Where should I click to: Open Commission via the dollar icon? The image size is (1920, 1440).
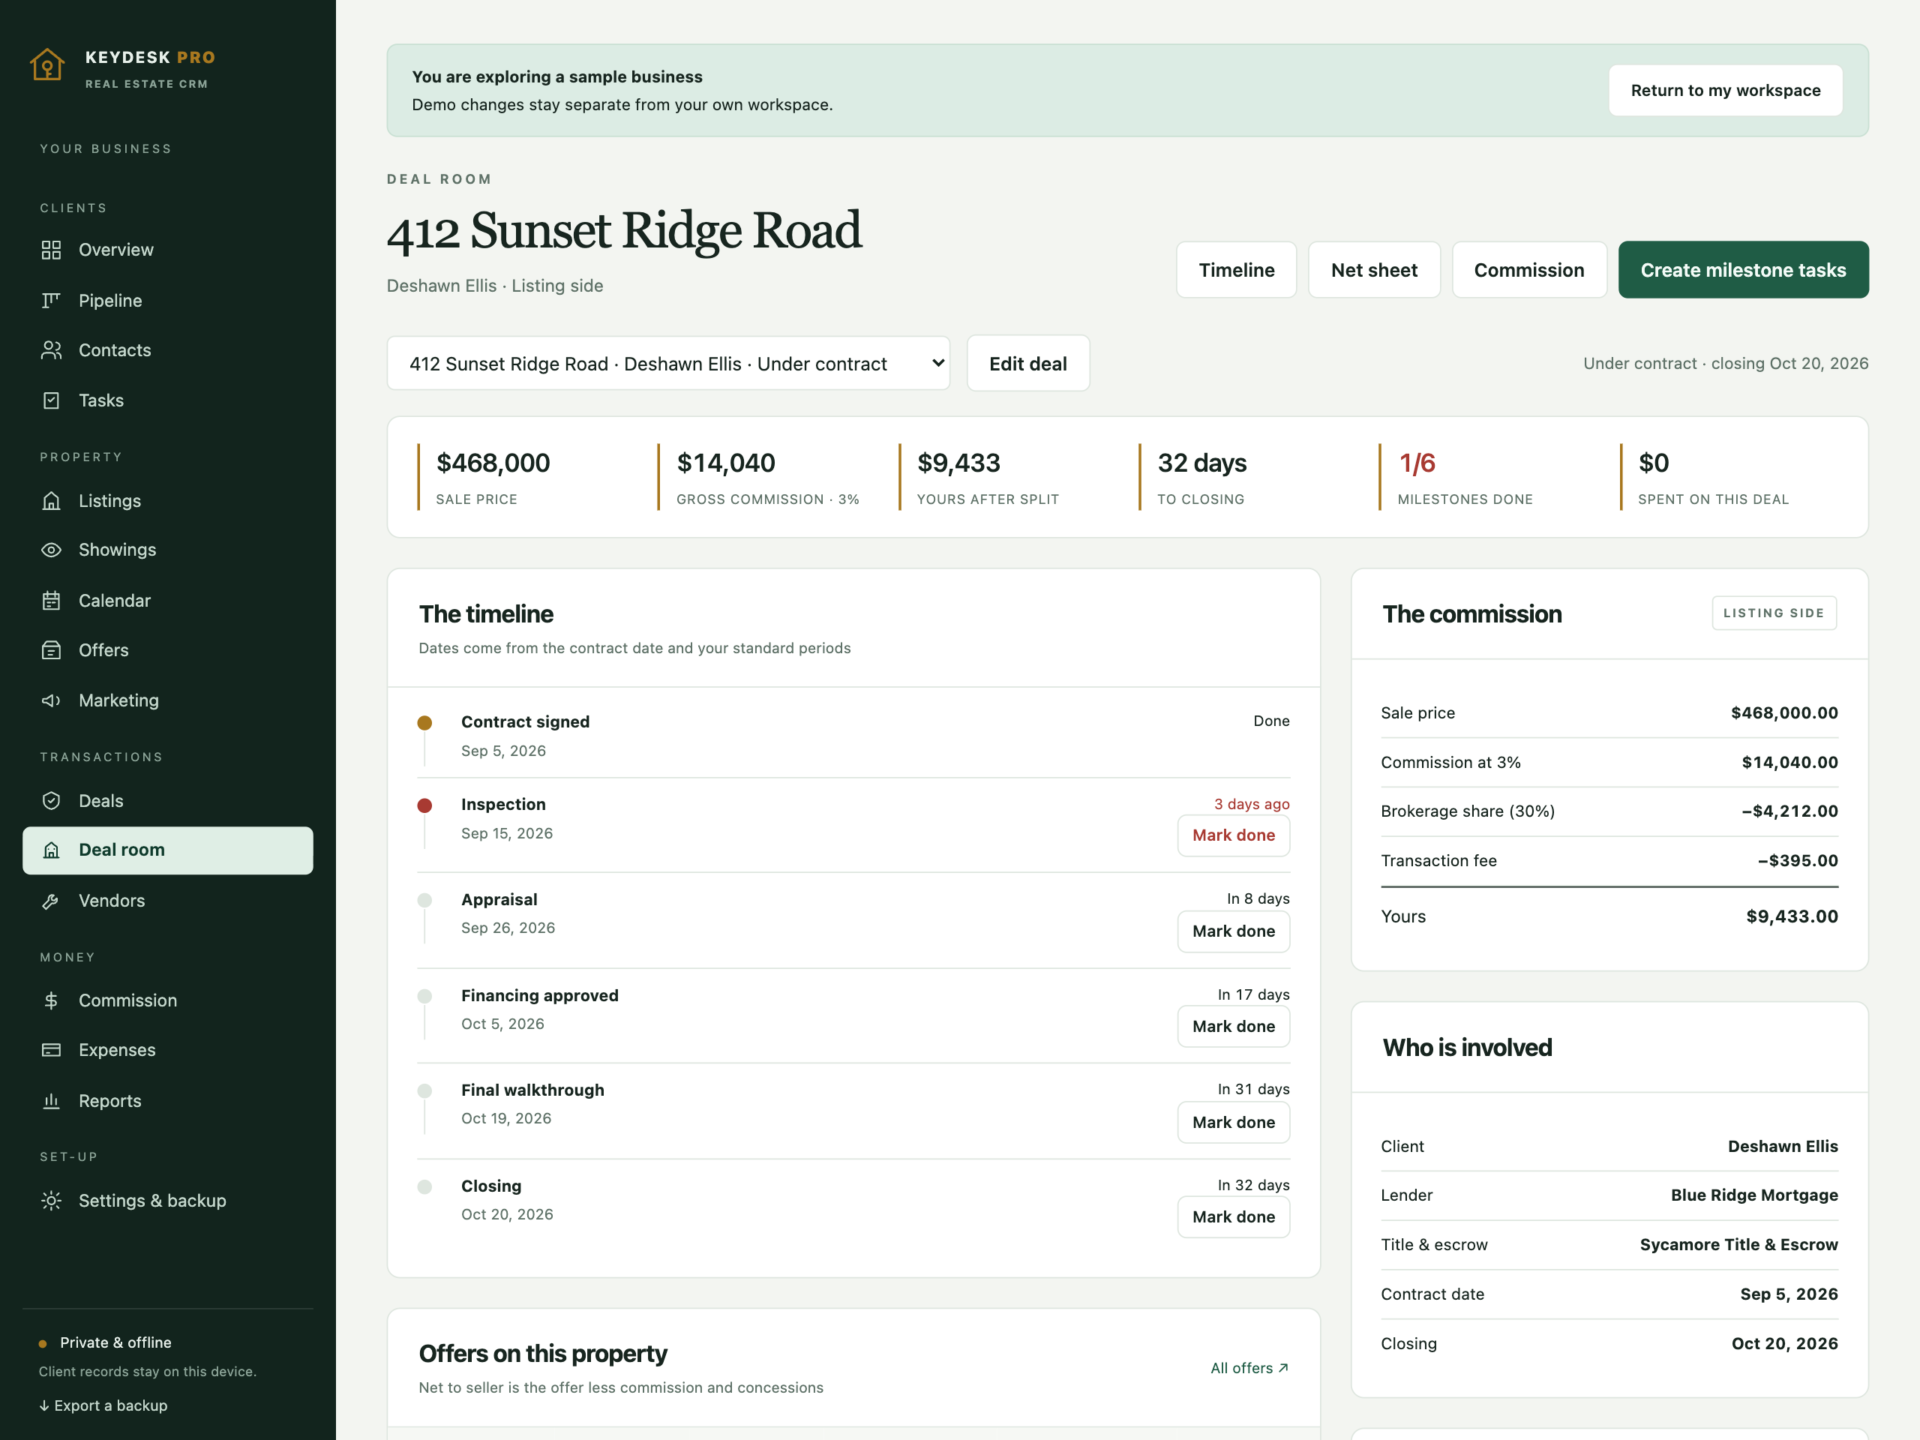coord(51,1001)
